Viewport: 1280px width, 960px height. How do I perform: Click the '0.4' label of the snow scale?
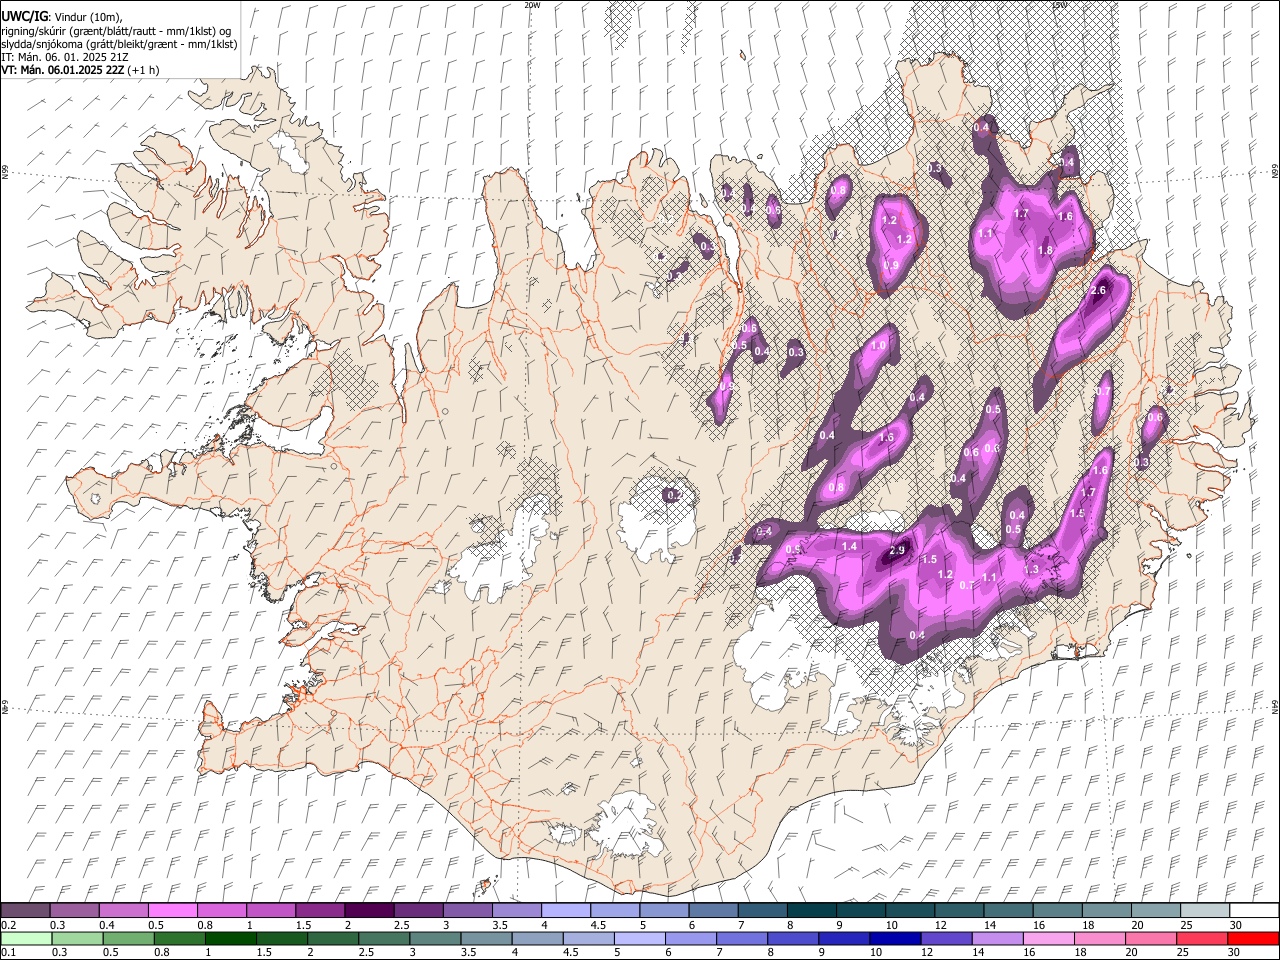pyautogui.click(x=107, y=925)
